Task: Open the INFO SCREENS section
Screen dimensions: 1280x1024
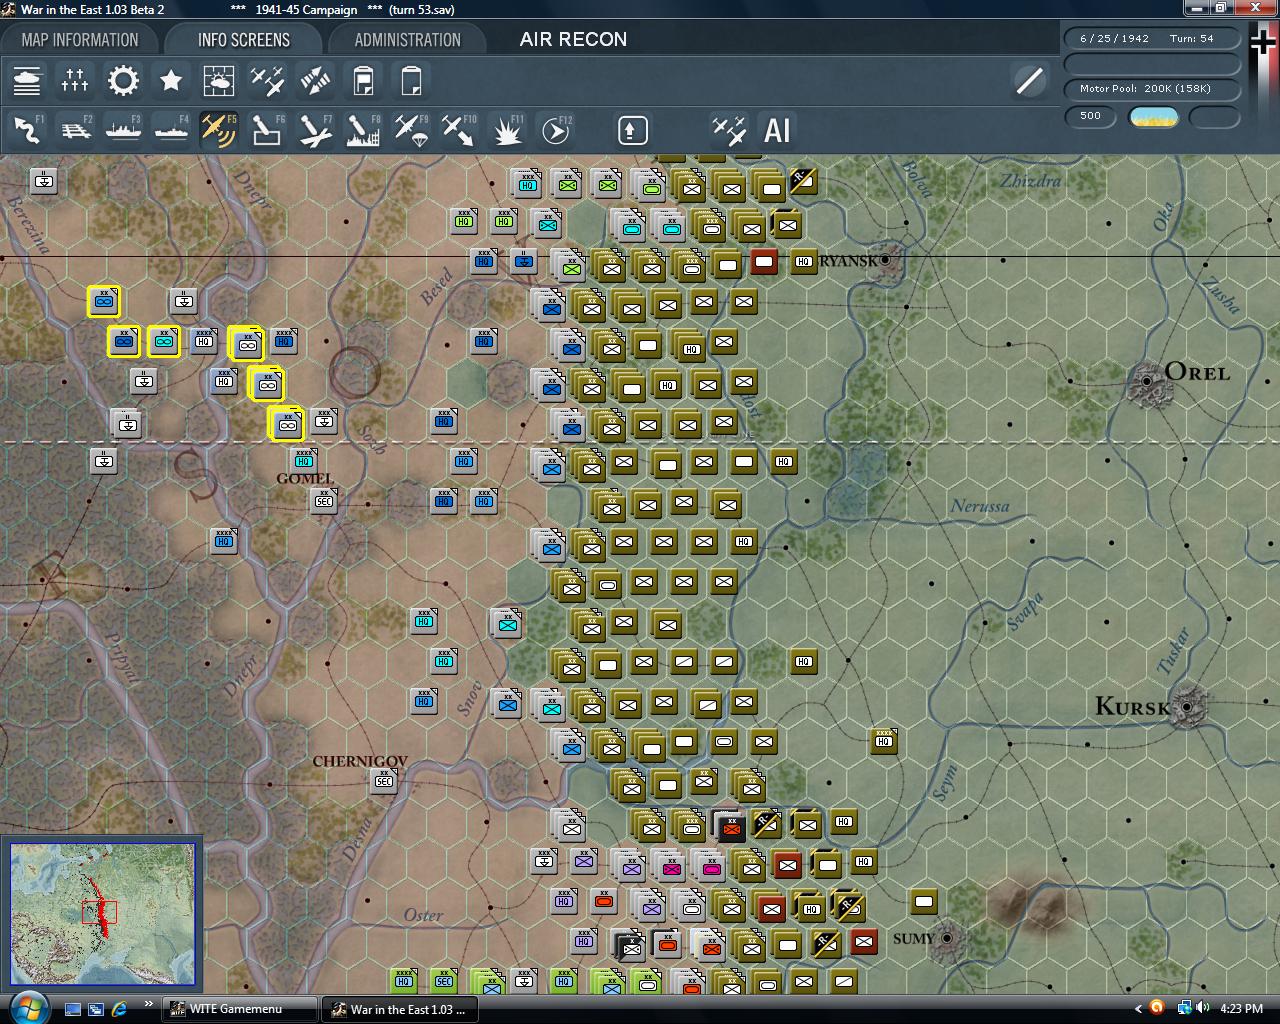Action: 242,39
